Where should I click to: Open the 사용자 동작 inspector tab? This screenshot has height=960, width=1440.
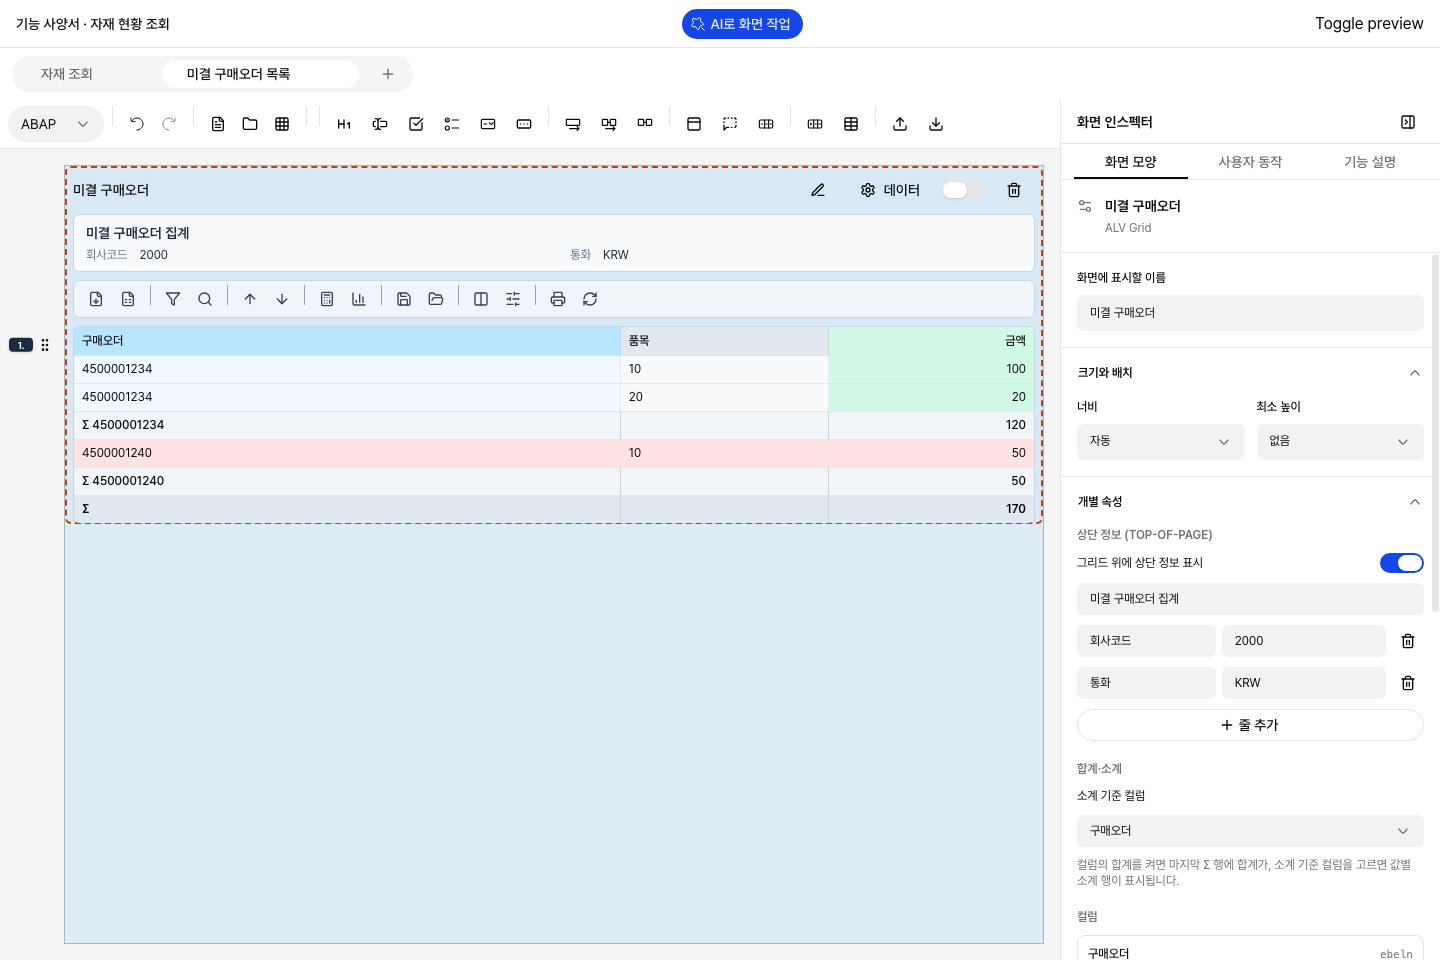point(1250,162)
